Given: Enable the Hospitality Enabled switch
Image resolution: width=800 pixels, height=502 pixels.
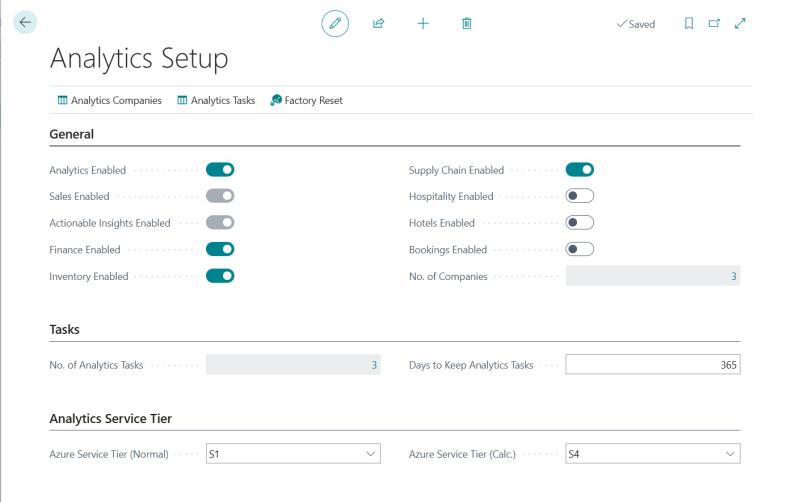Looking at the screenshot, I should 580,196.
